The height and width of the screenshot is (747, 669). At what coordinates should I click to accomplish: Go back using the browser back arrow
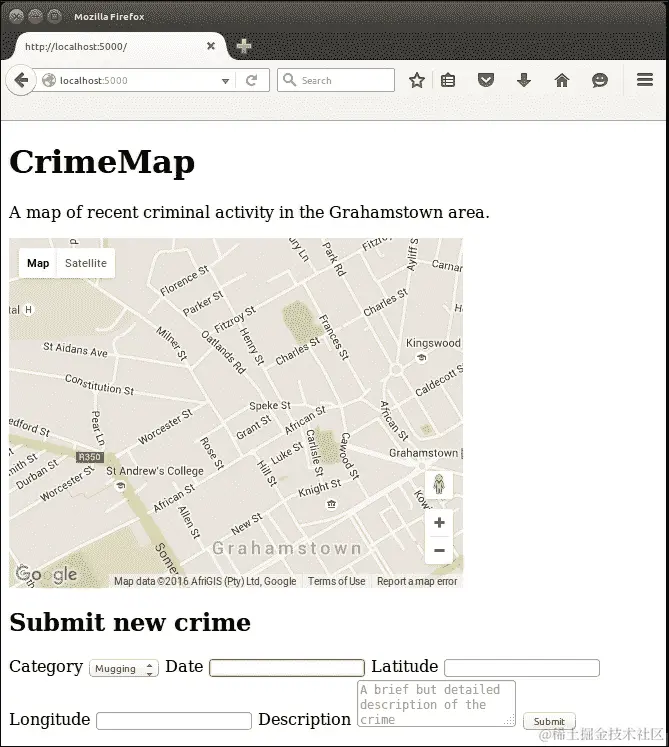pos(21,80)
